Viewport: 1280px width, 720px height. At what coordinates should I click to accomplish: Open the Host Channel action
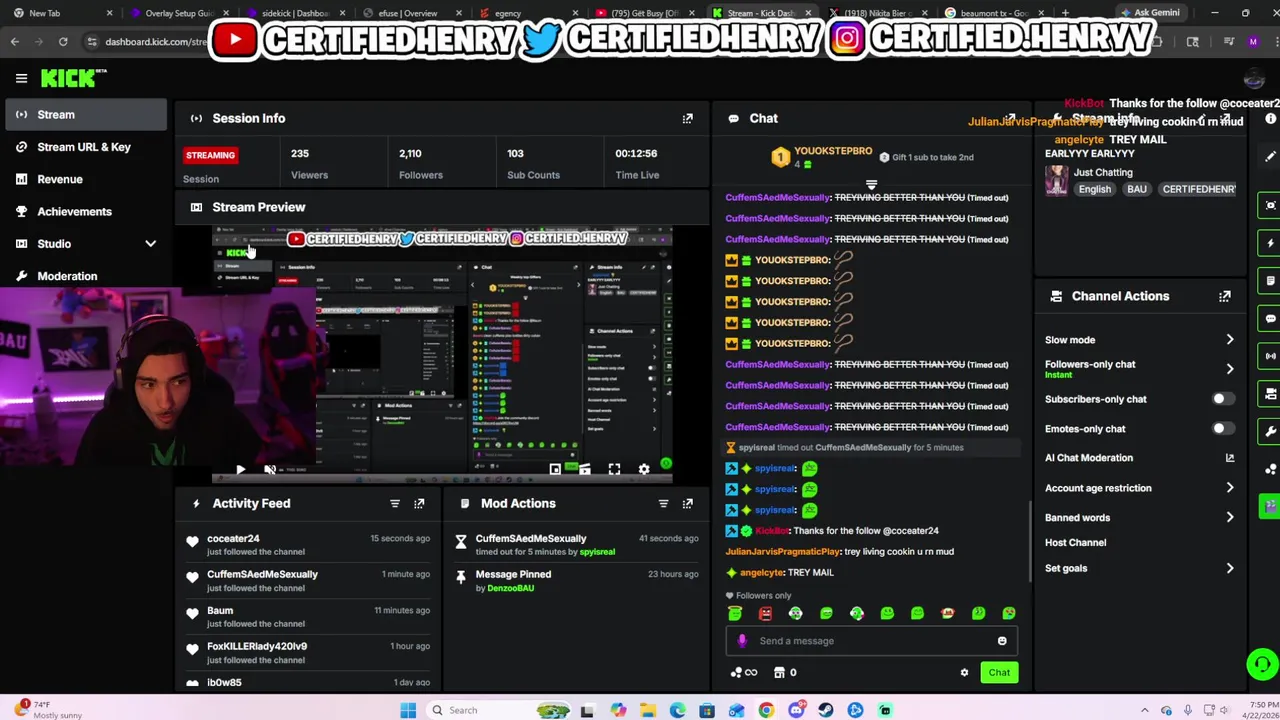[x=1075, y=543]
